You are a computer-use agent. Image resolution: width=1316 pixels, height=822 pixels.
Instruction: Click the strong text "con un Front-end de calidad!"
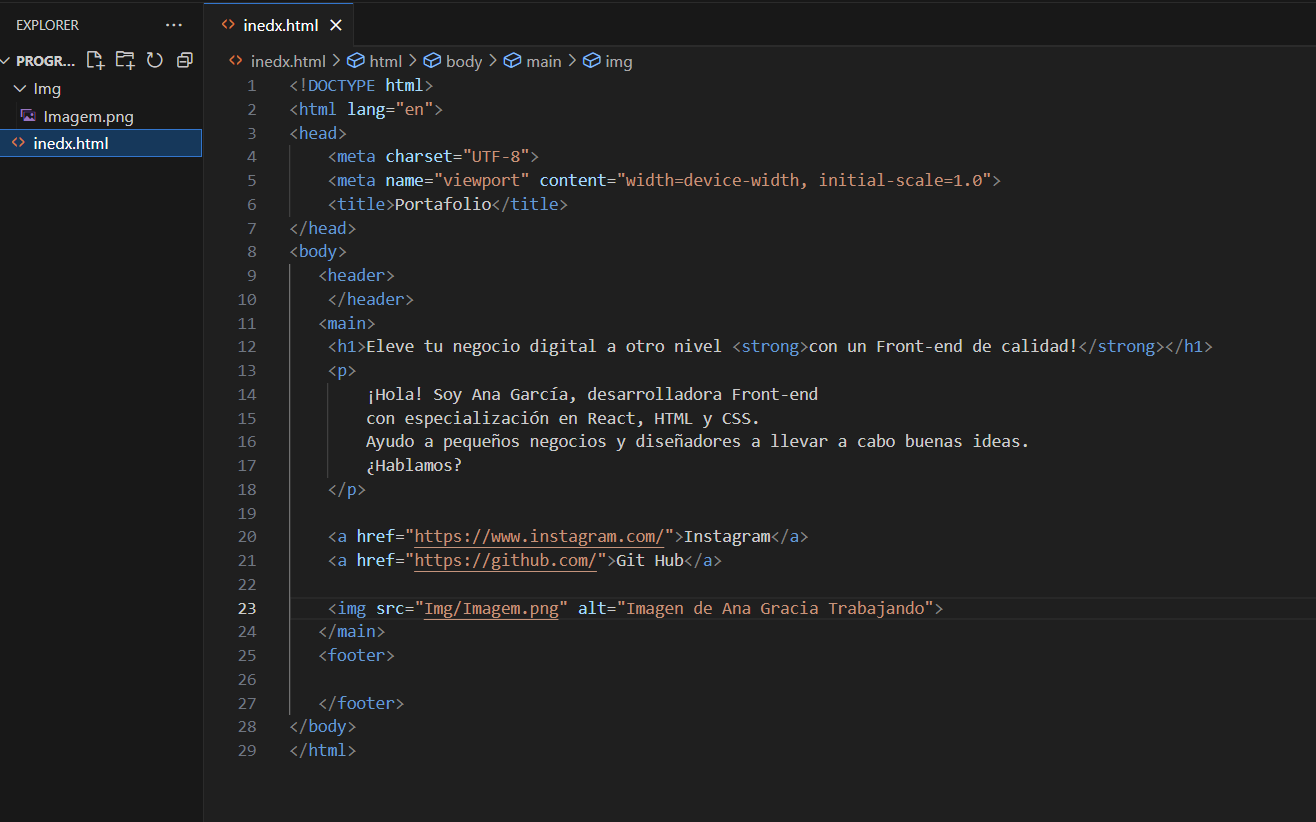[x=943, y=347]
